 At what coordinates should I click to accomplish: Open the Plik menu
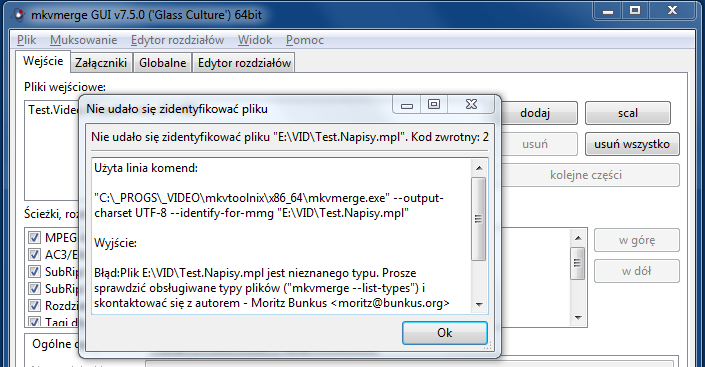(x=26, y=40)
